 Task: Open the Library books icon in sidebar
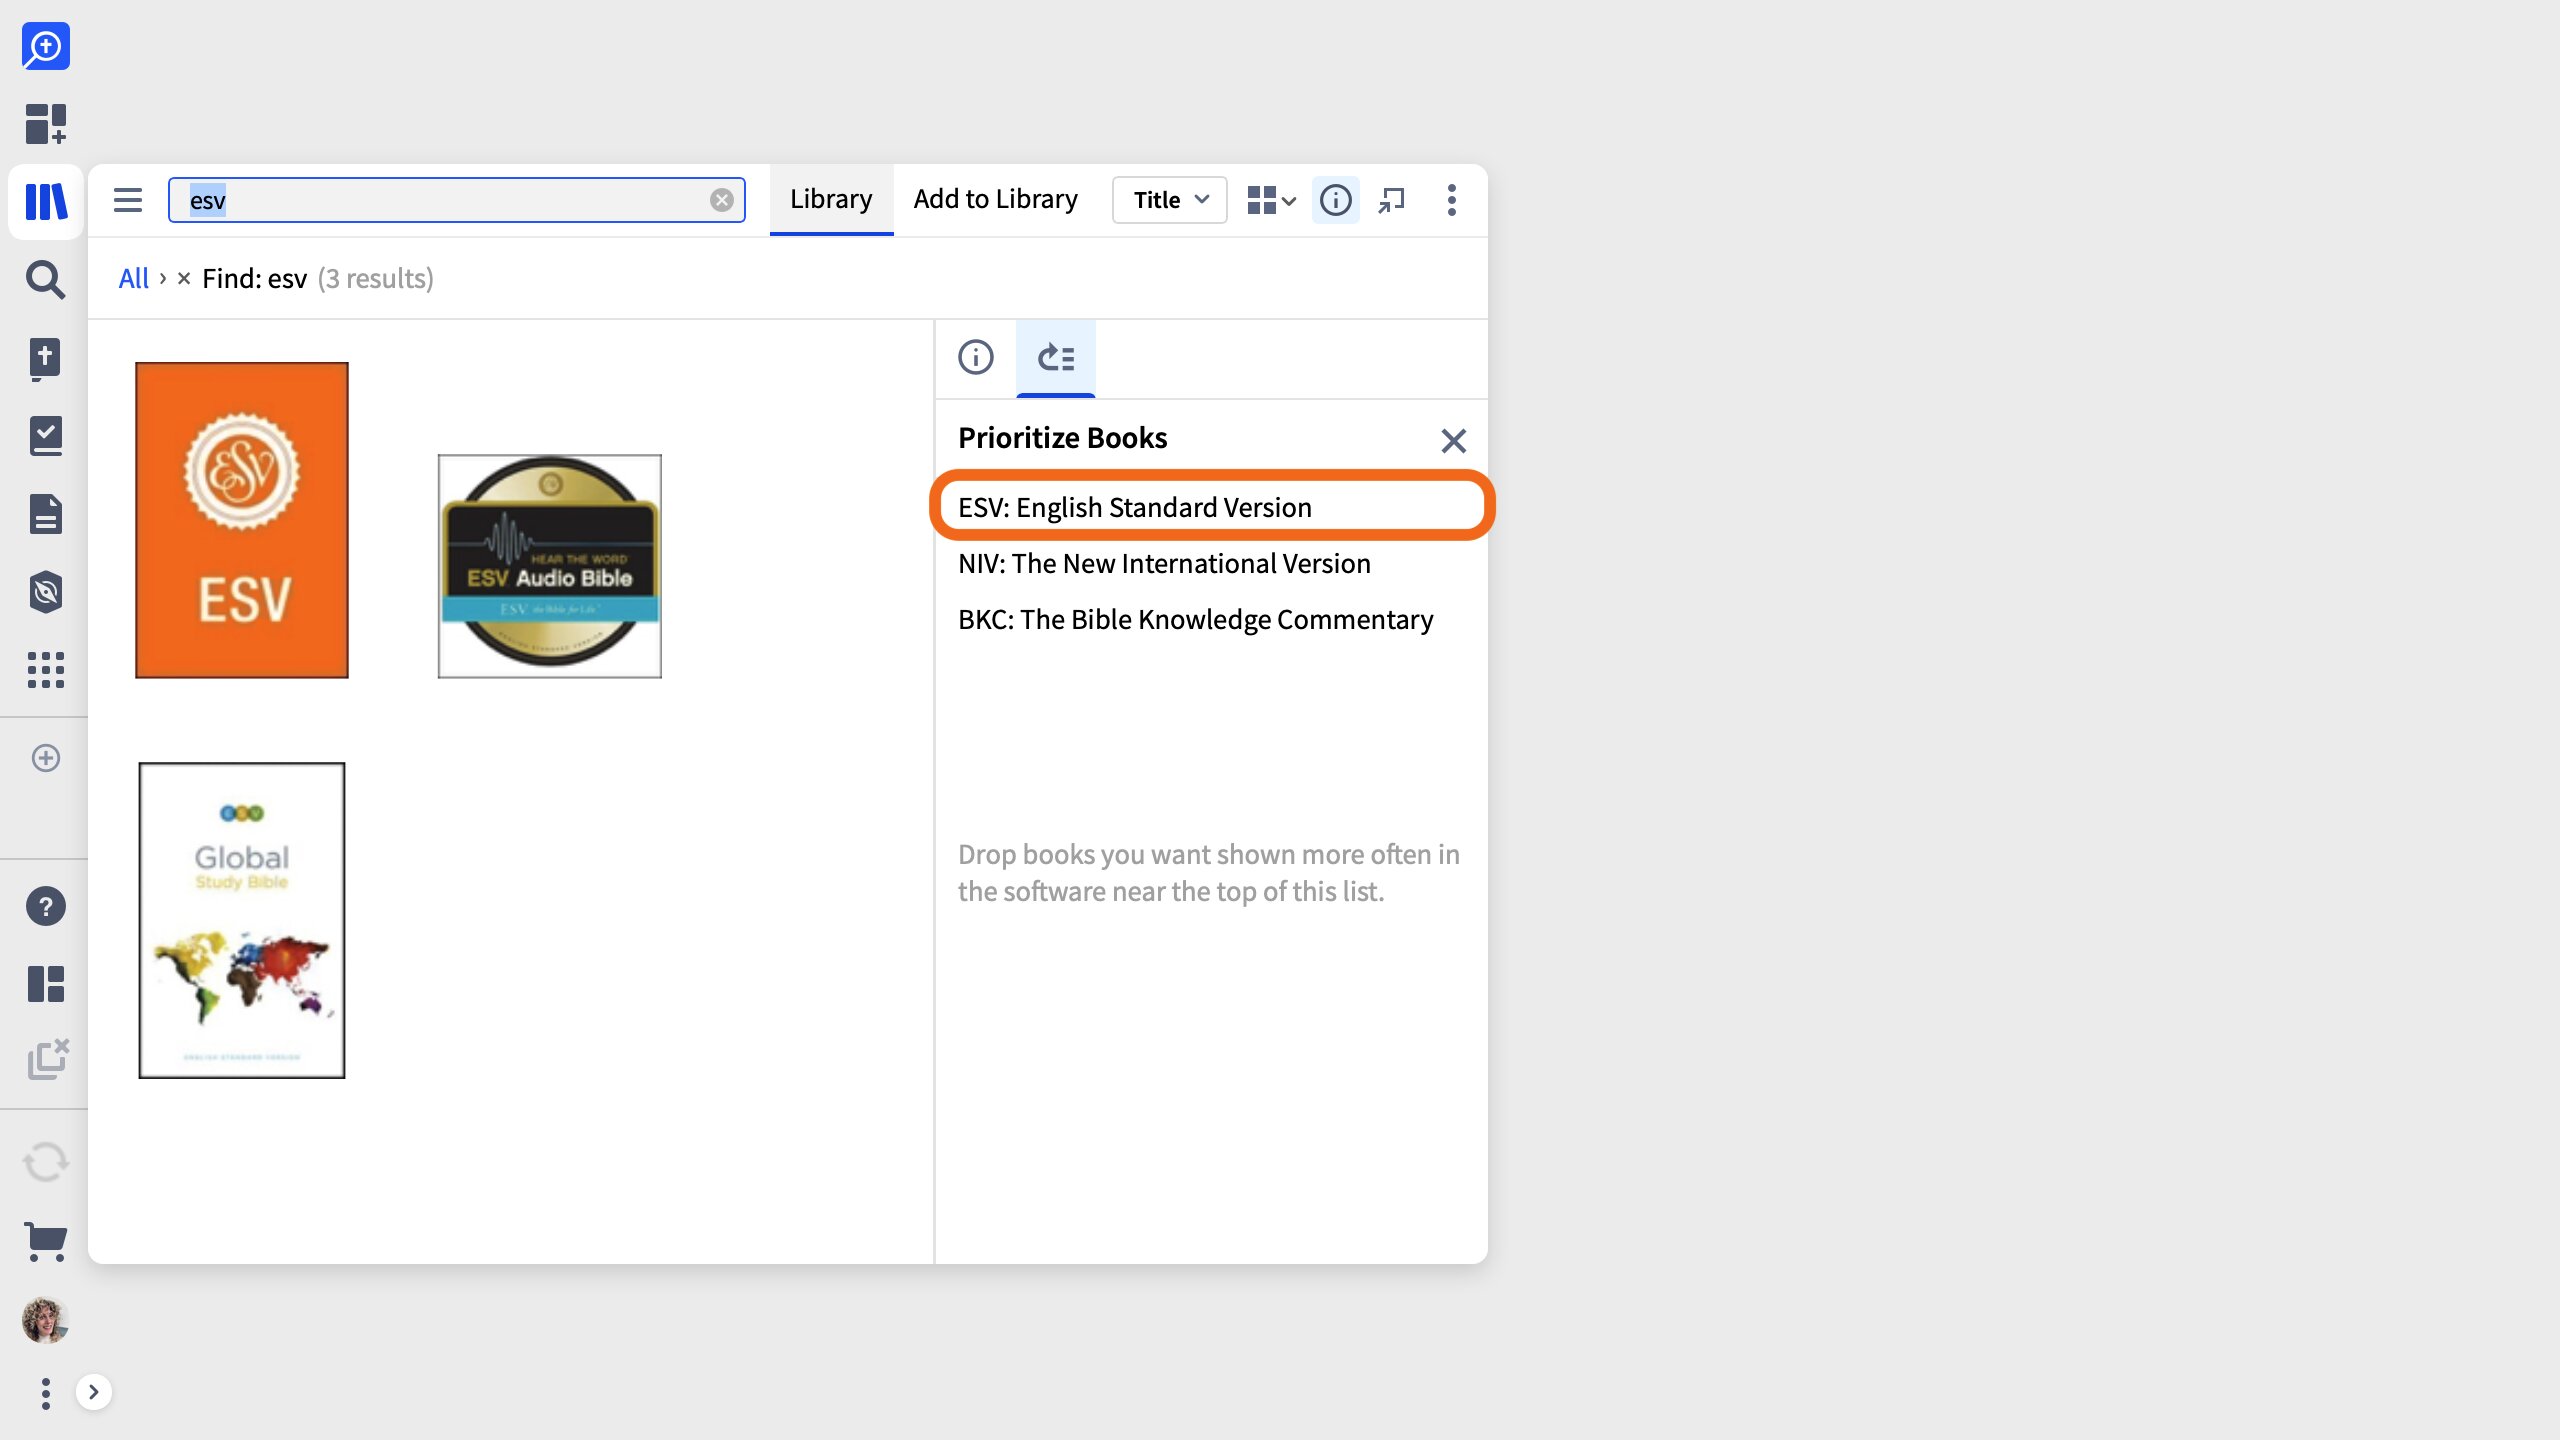pos(46,201)
